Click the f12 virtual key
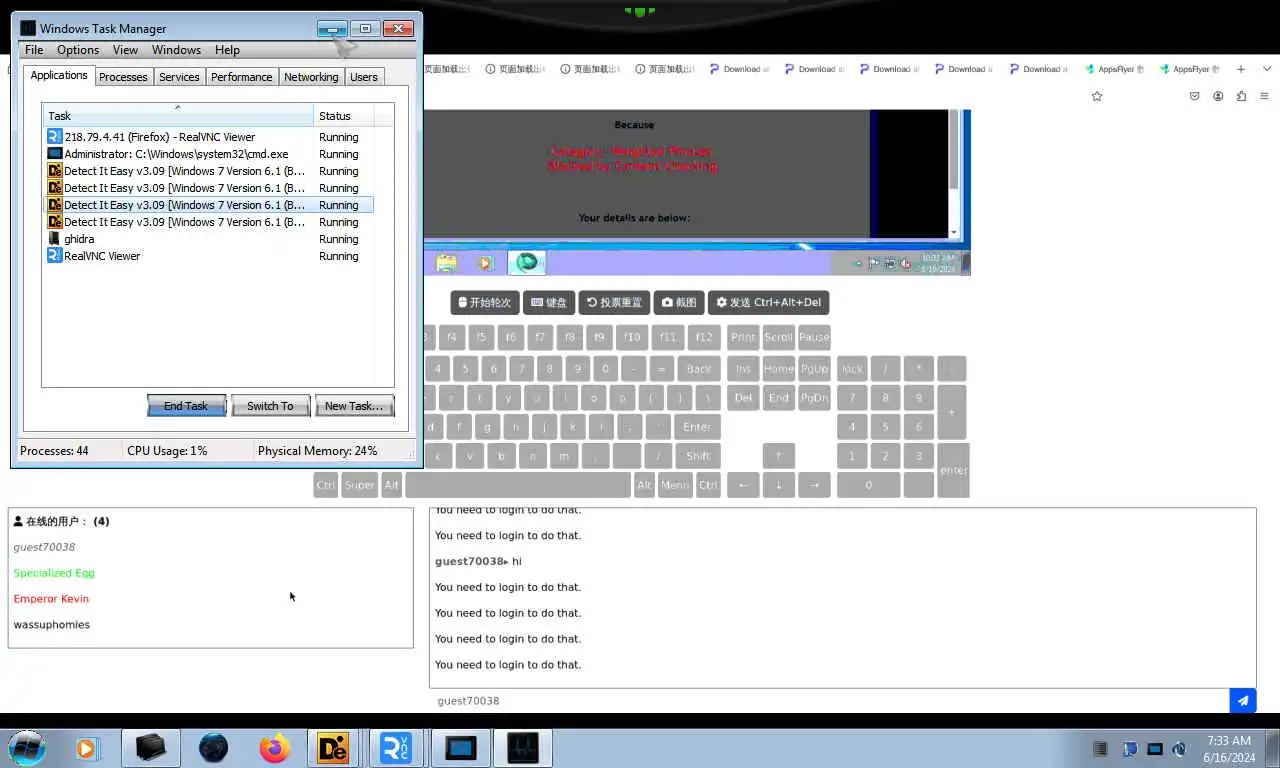 coord(704,337)
